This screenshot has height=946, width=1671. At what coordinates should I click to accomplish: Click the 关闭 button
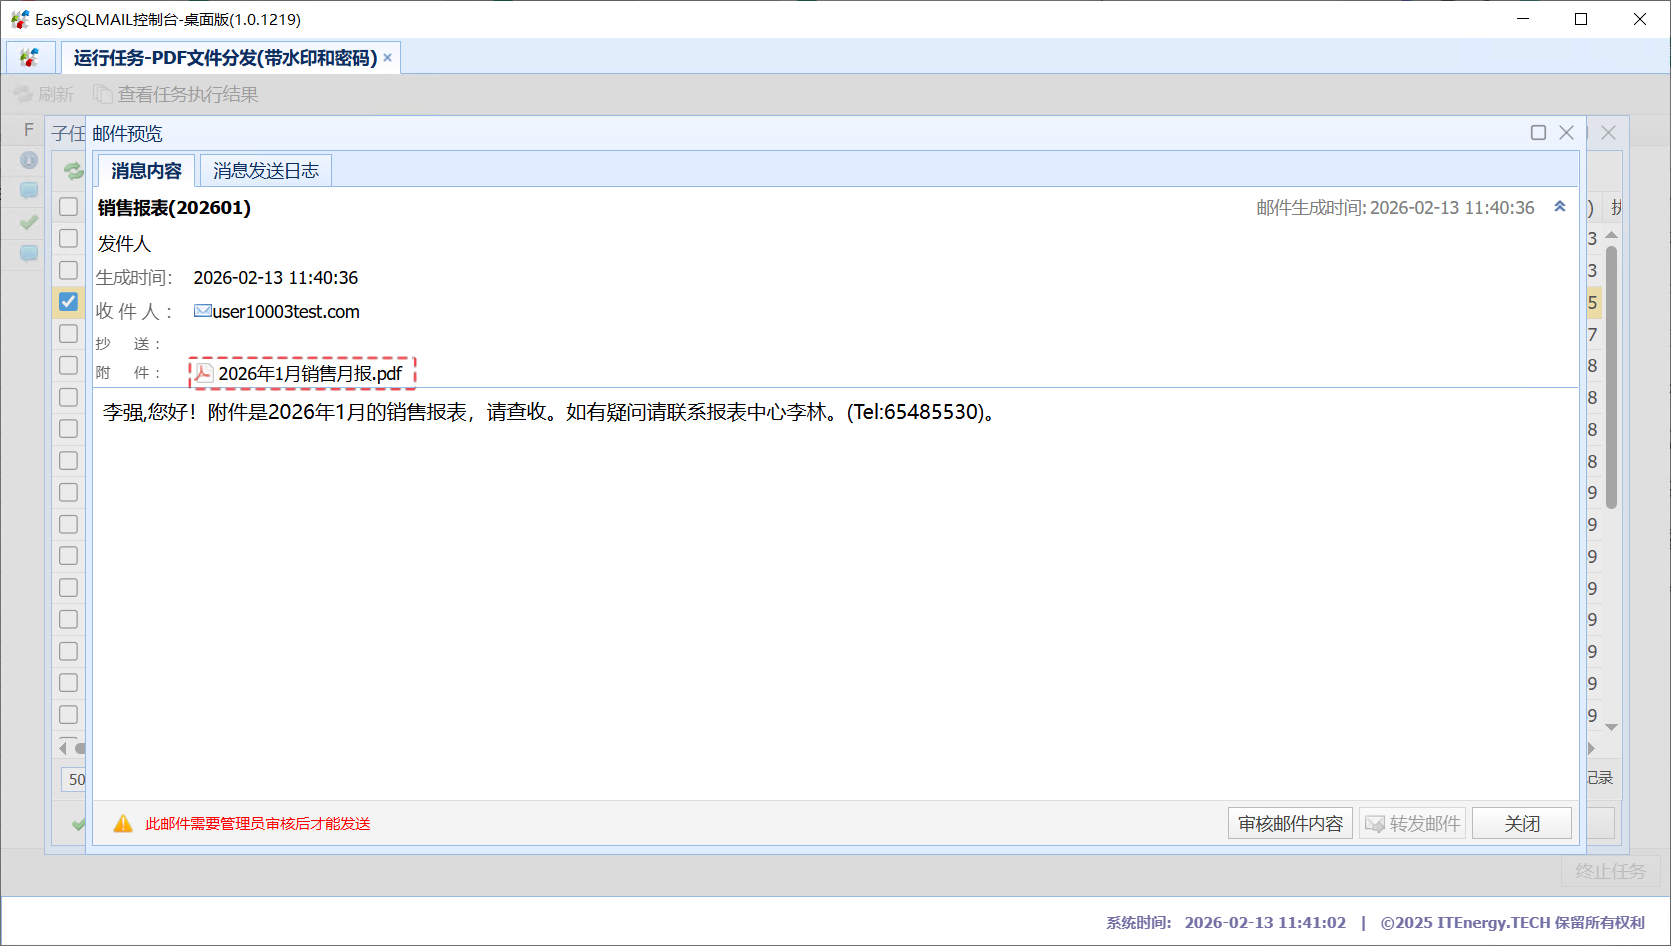1521,823
